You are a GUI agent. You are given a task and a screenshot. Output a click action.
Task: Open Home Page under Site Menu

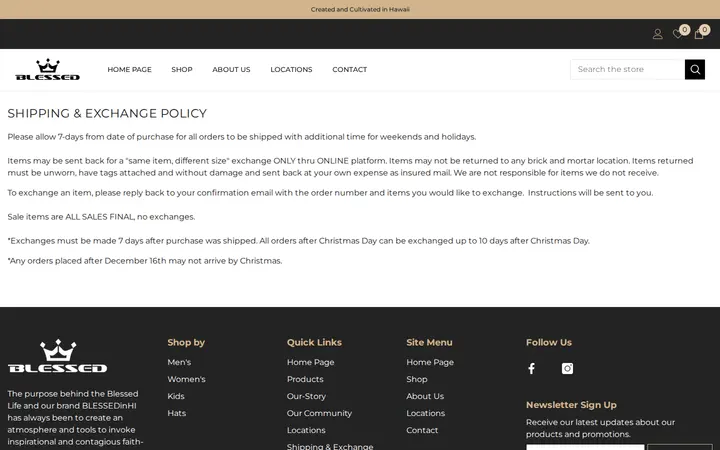coord(430,362)
